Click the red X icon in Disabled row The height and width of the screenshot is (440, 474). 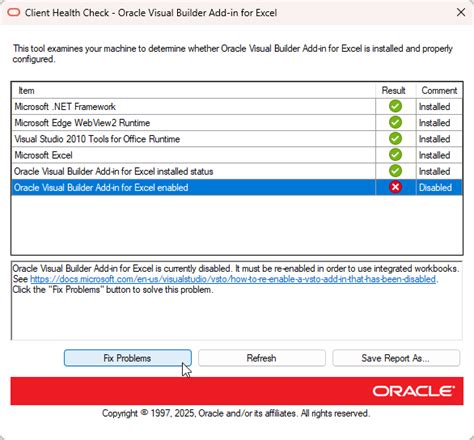coord(395,187)
